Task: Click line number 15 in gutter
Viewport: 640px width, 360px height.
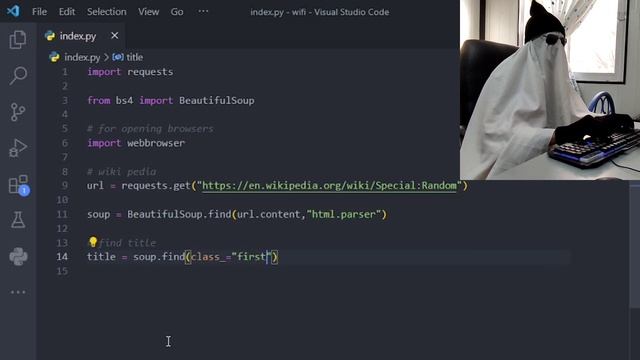Action: tap(62, 271)
